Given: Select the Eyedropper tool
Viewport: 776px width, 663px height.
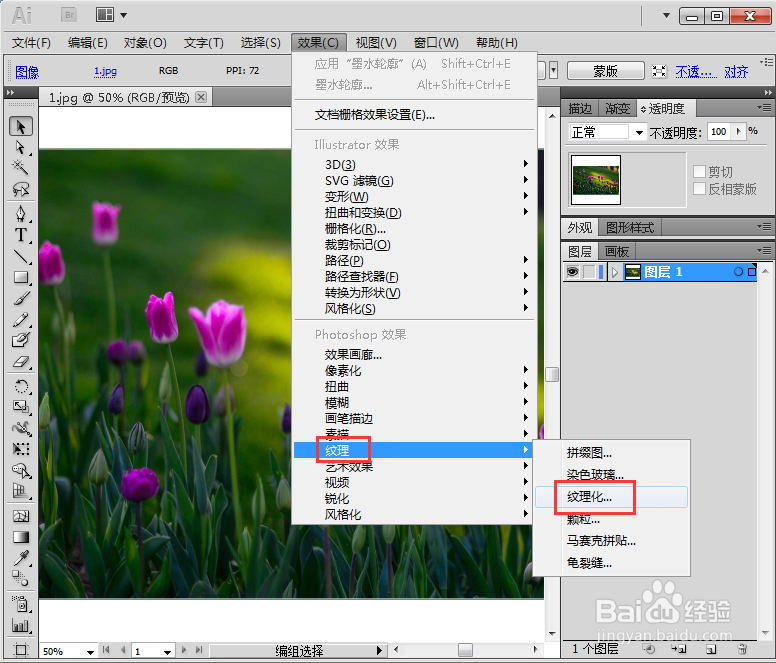Looking at the screenshot, I should (x=21, y=558).
